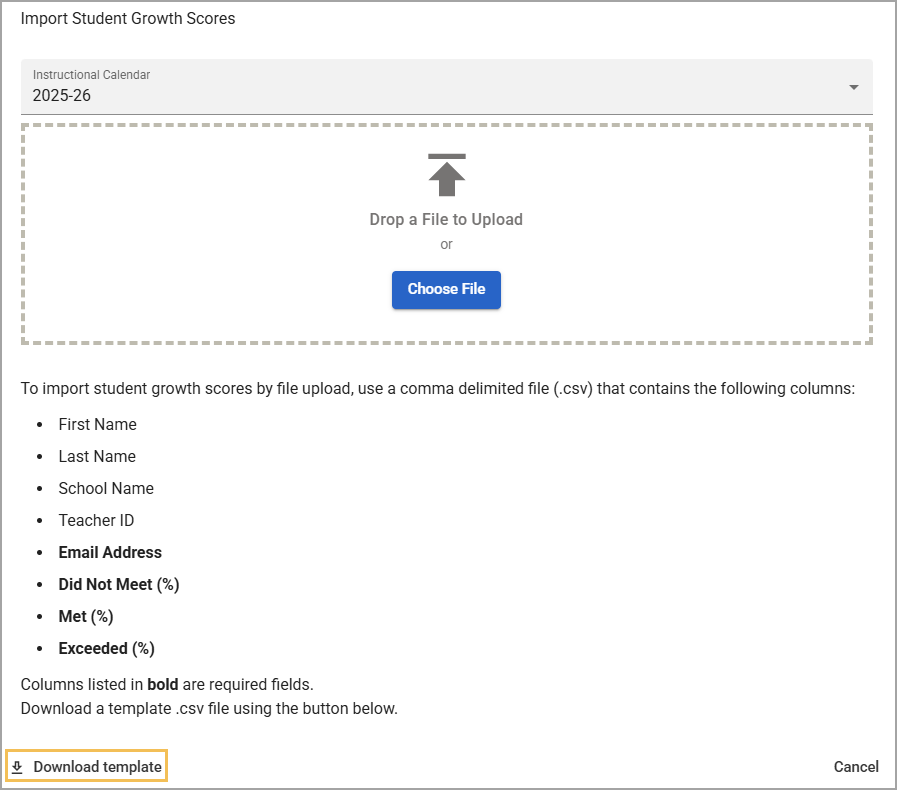Click Download template button
This screenshot has width=897, height=790.
tap(86, 767)
